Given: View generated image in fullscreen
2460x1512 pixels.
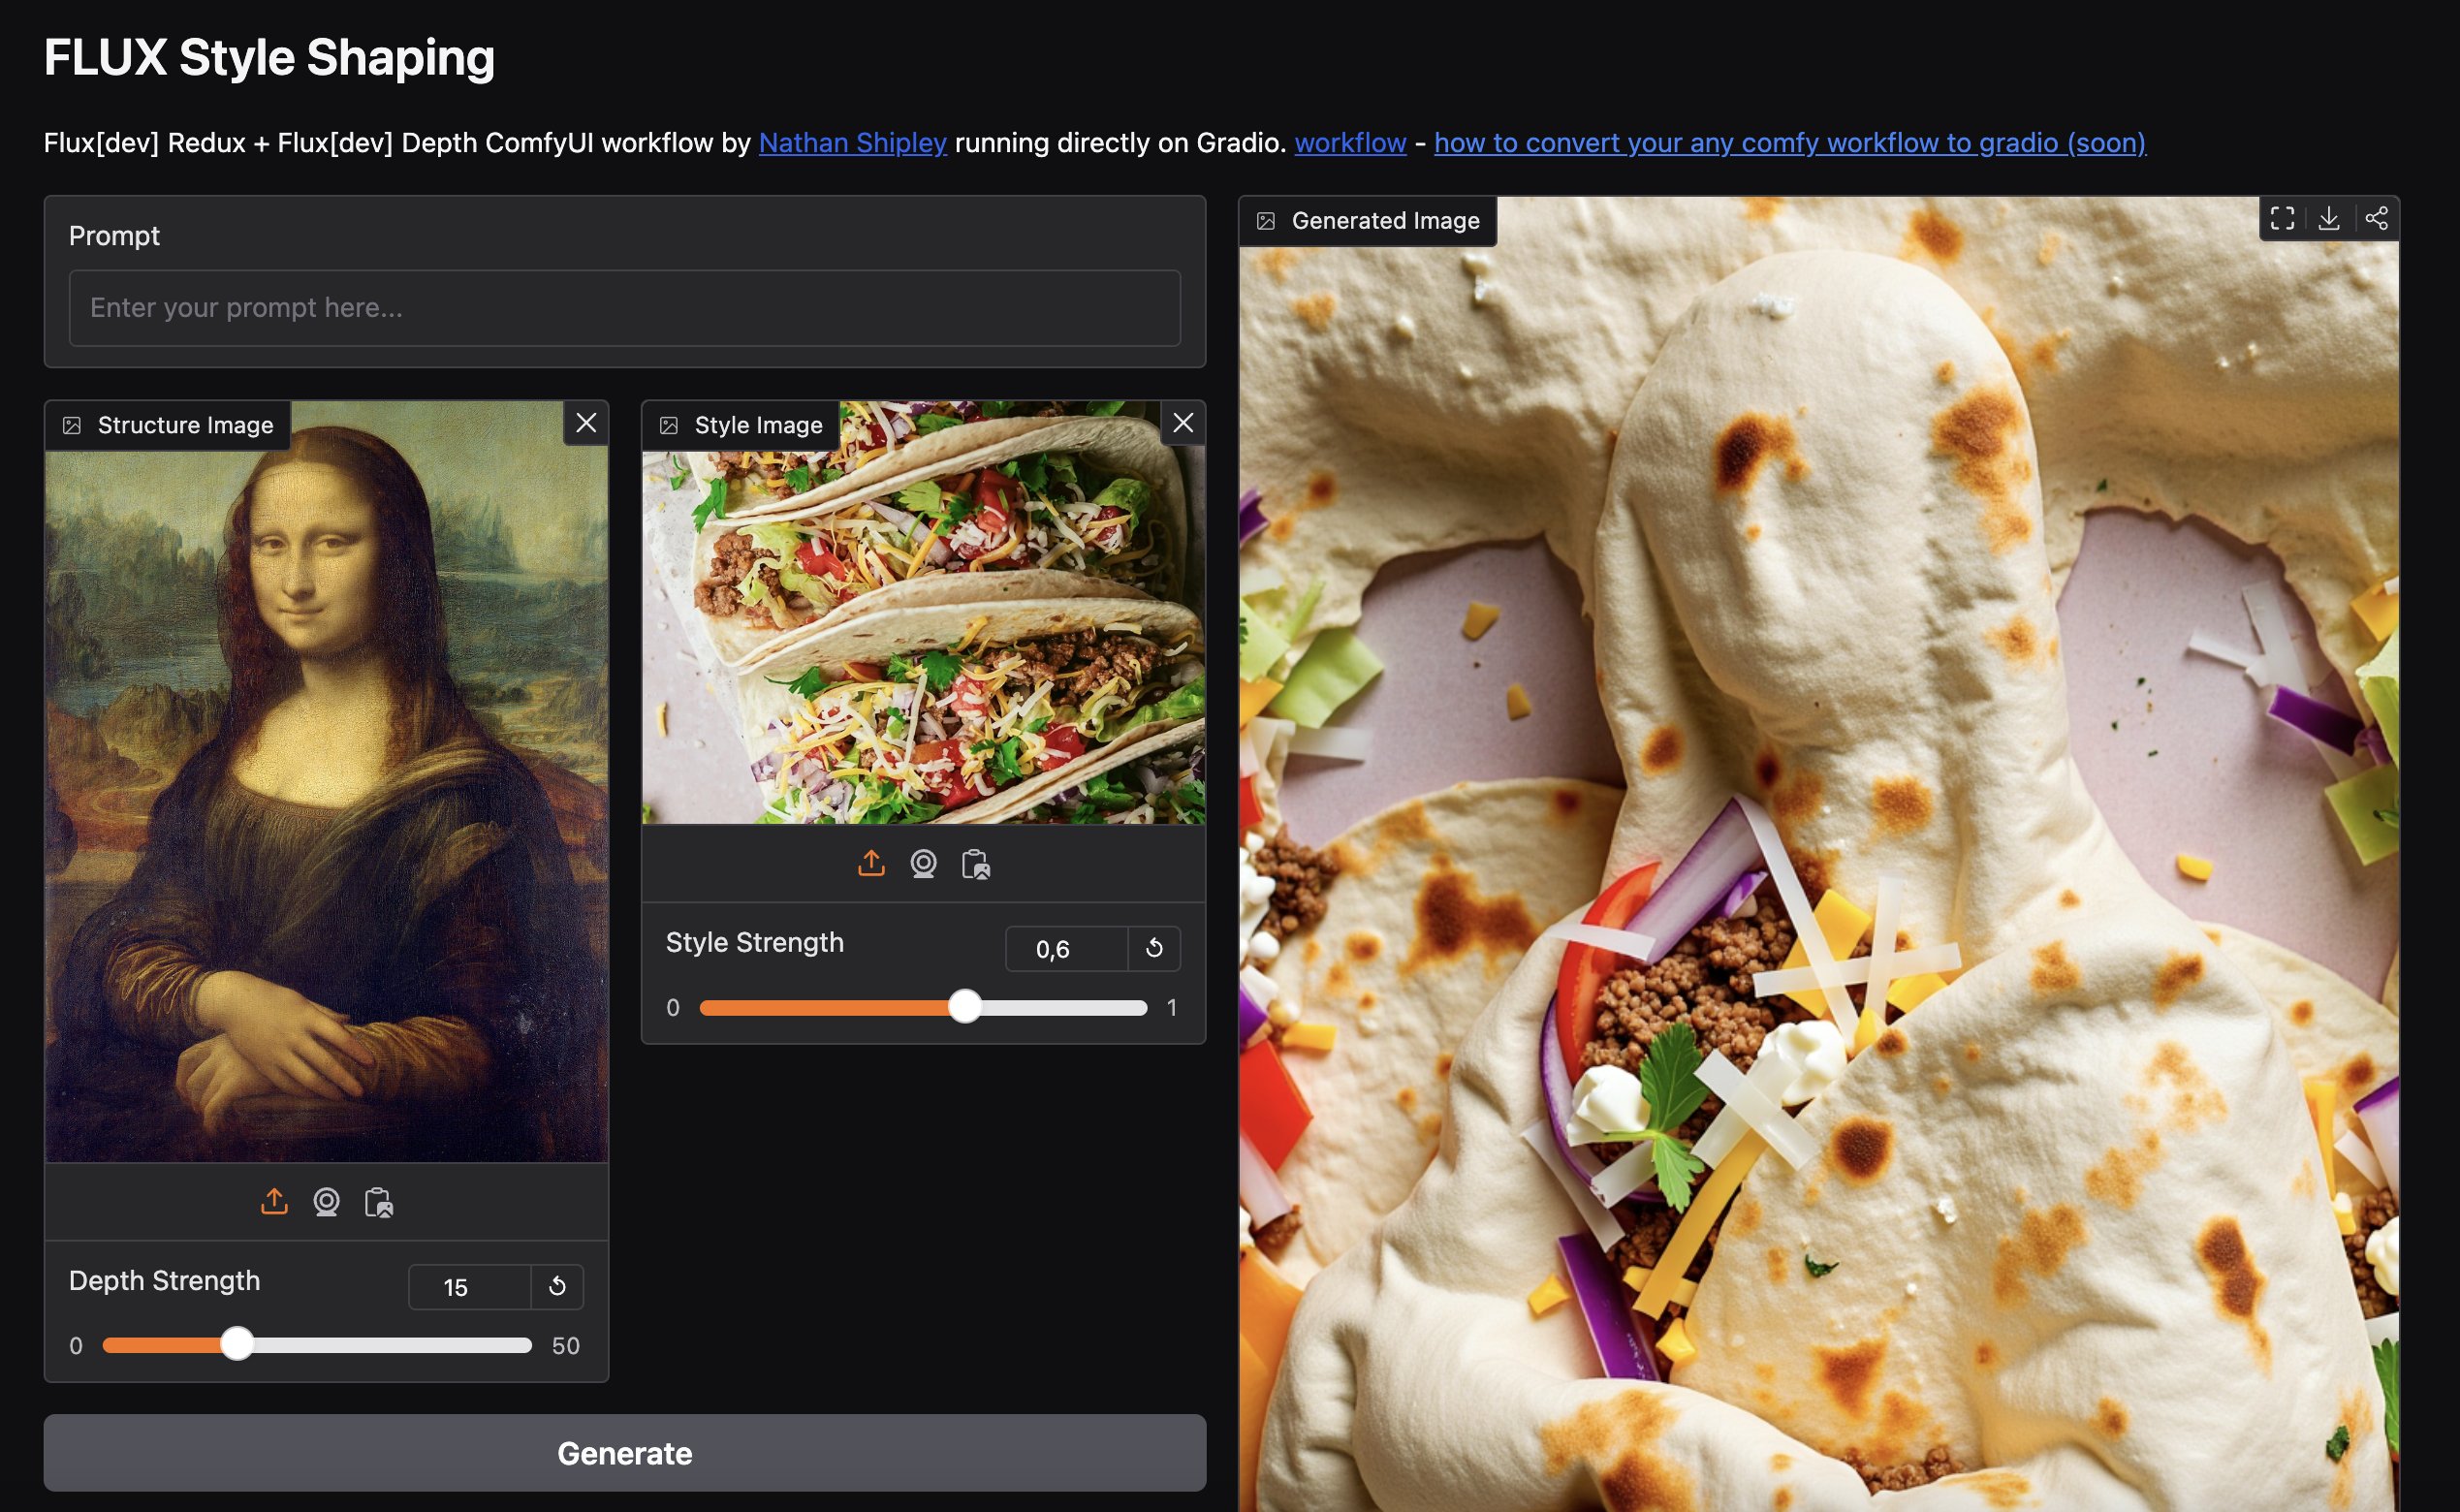Looking at the screenshot, I should [x=2282, y=218].
